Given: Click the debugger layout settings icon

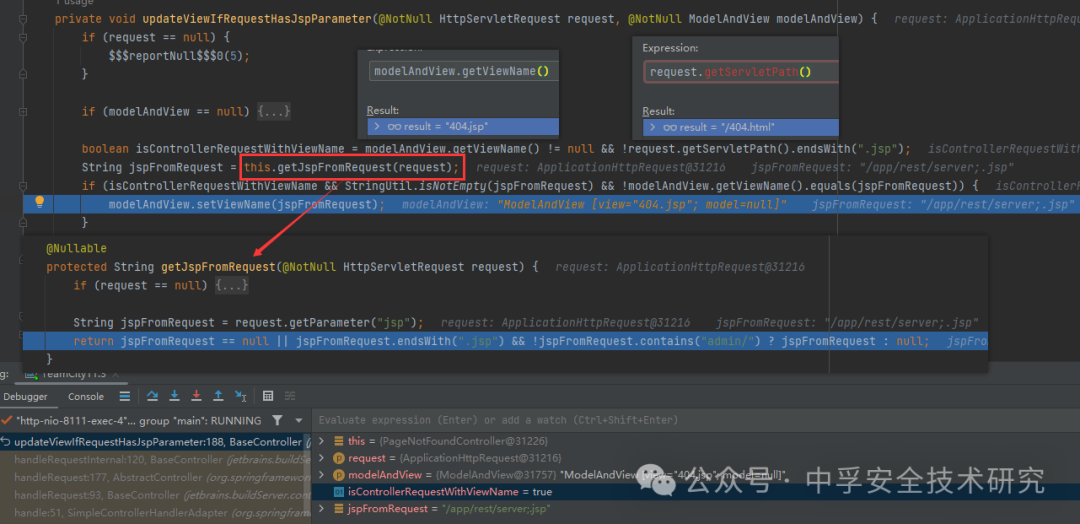Looking at the screenshot, I should point(125,396).
